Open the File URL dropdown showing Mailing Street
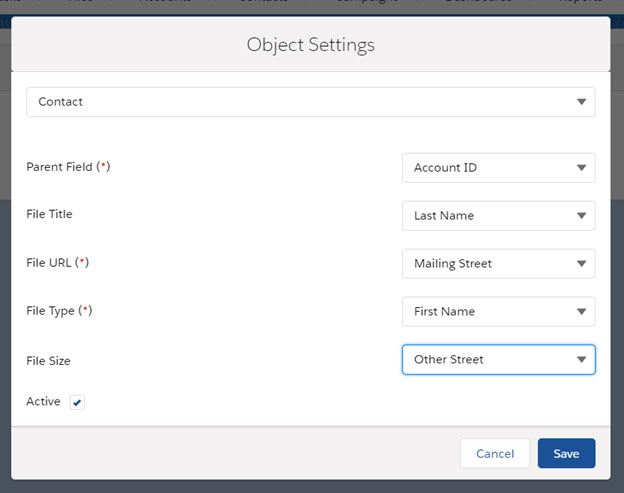624x493 pixels. (x=490, y=264)
